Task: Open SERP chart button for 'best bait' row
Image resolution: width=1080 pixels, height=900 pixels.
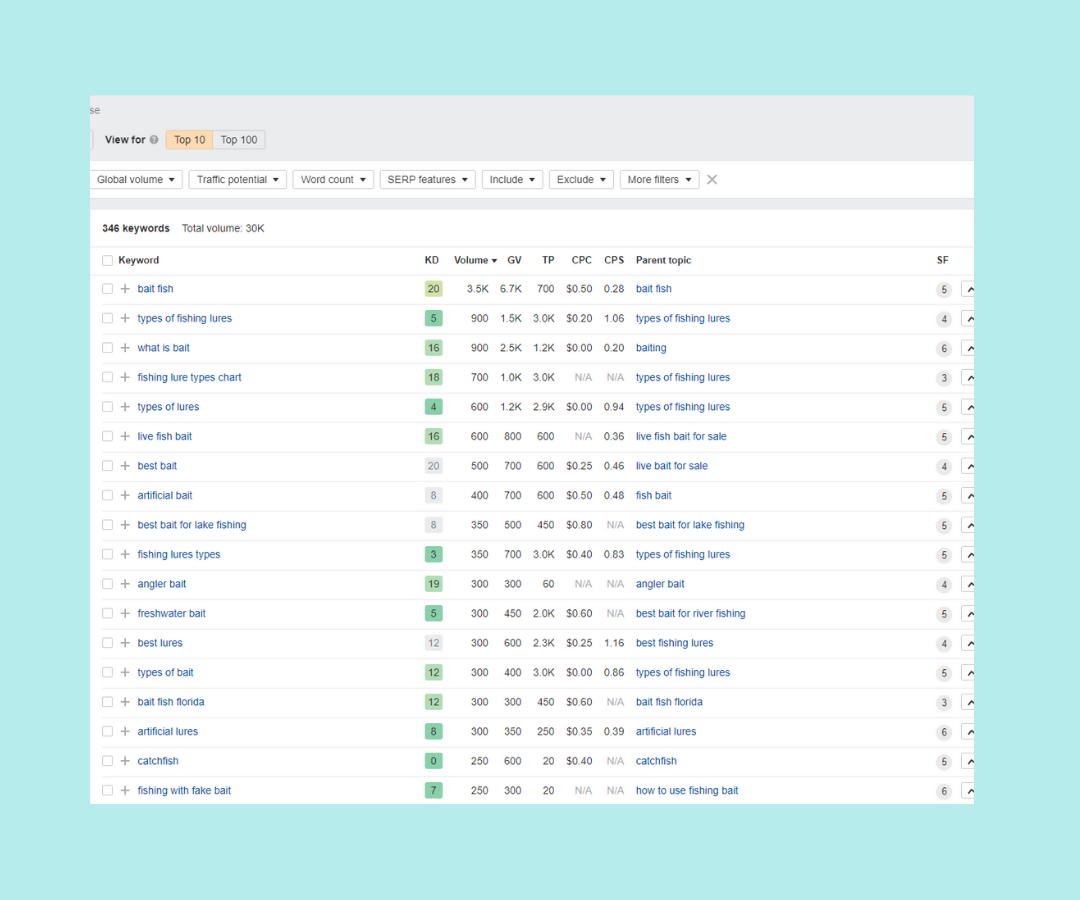Action: [968, 466]
